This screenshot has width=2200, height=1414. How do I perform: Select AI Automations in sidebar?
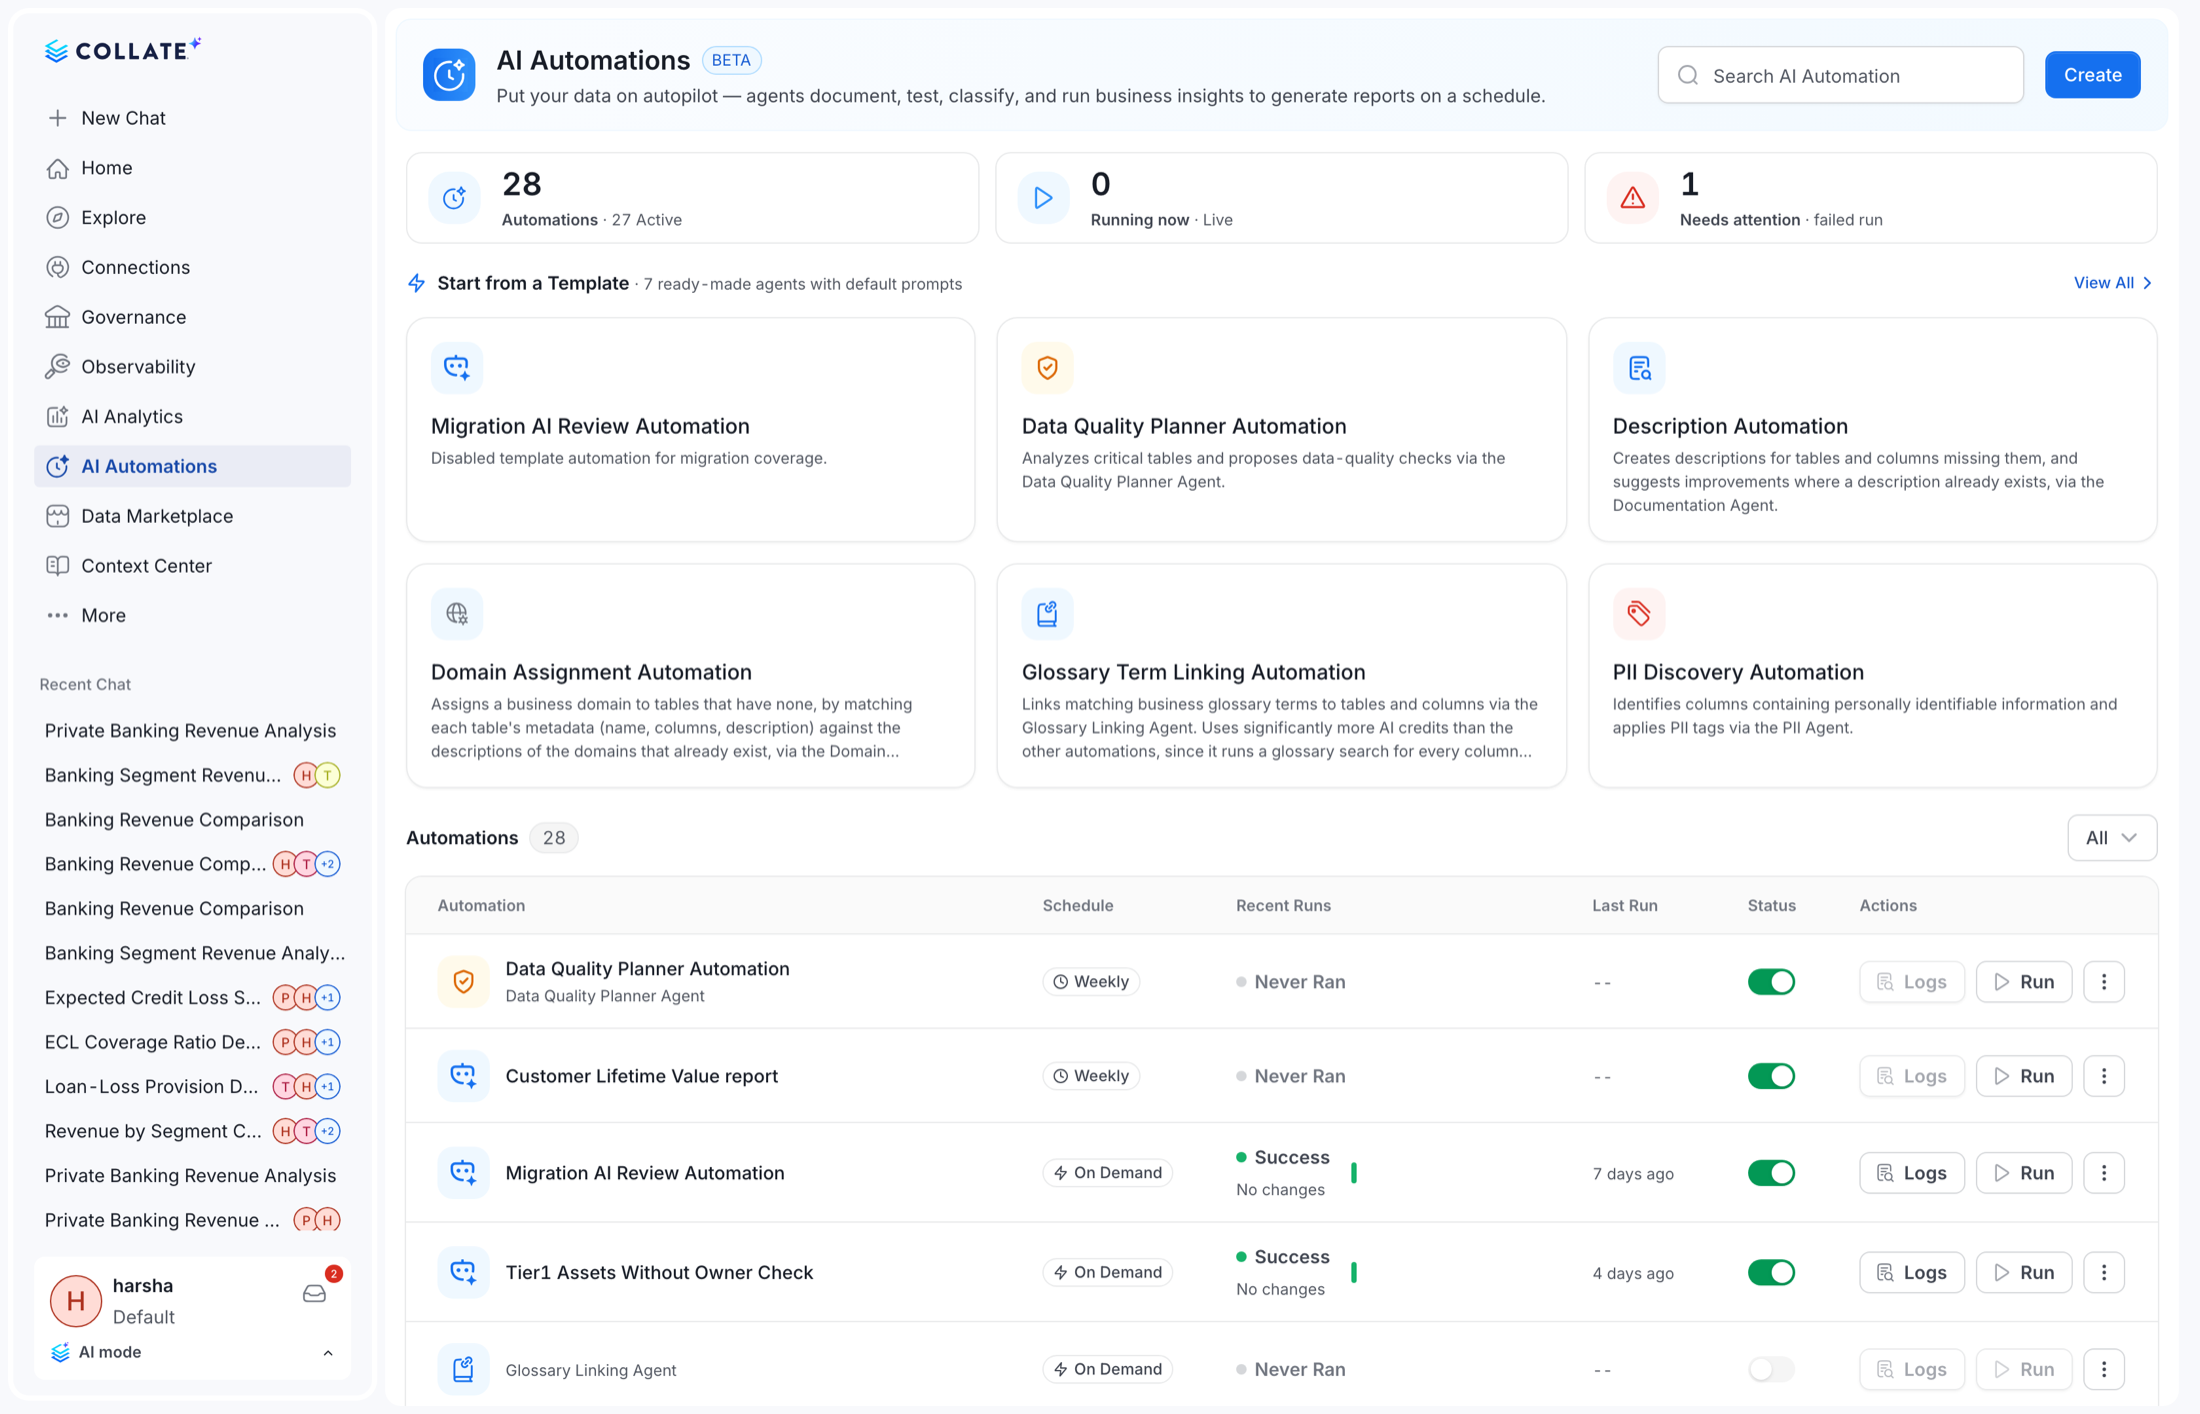(x=192, y=466)
